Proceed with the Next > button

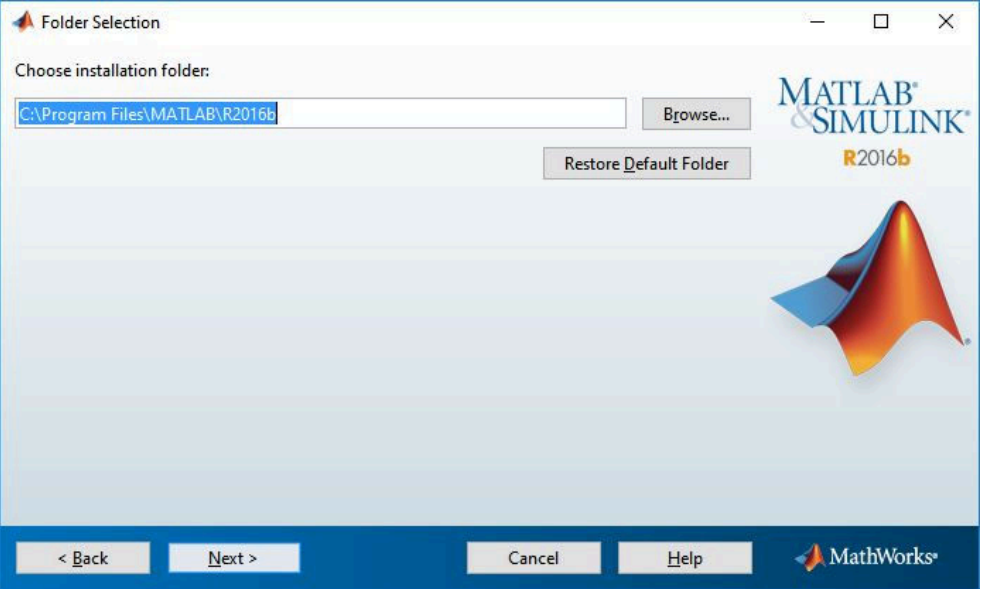click(233, 558)
